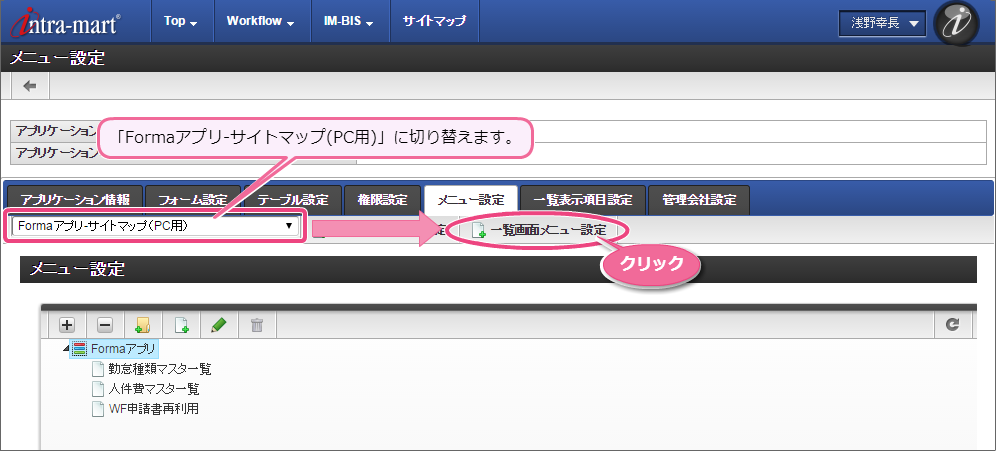Collapse the Formaアプリ tree node triangle
Viewport: 996px width, 451px height.
pos(66,348)
